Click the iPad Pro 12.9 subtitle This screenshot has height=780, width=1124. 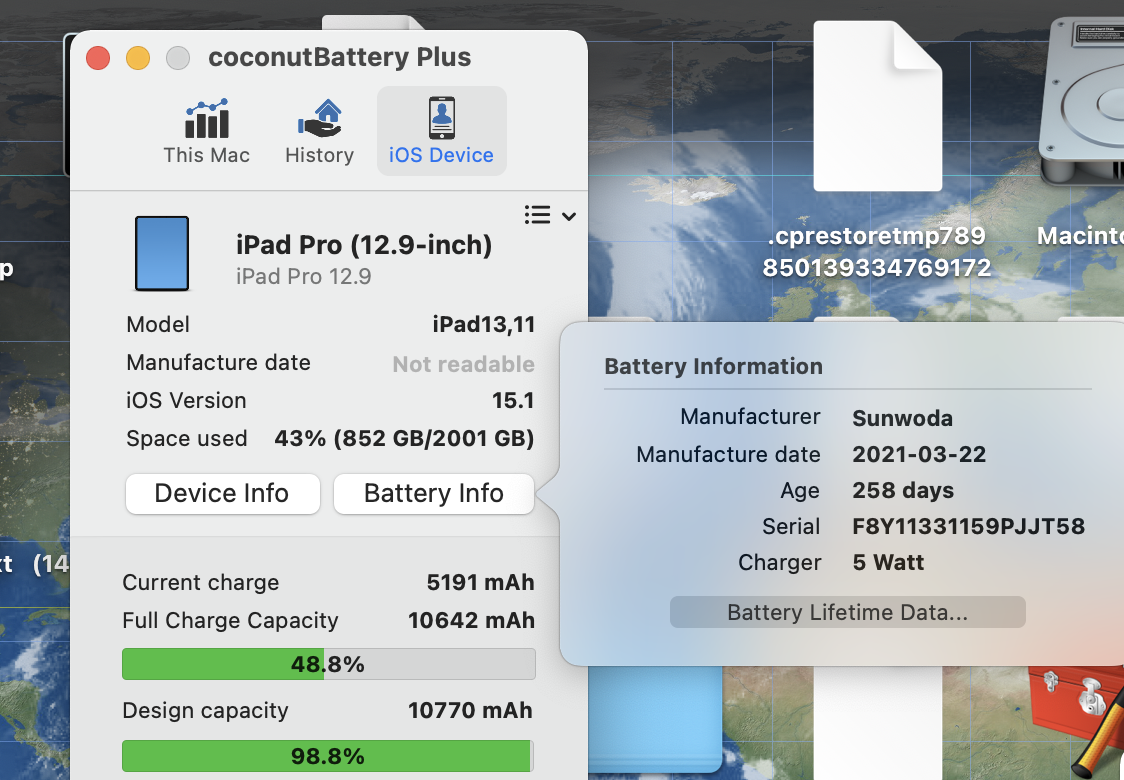click(x=304, y=277)
